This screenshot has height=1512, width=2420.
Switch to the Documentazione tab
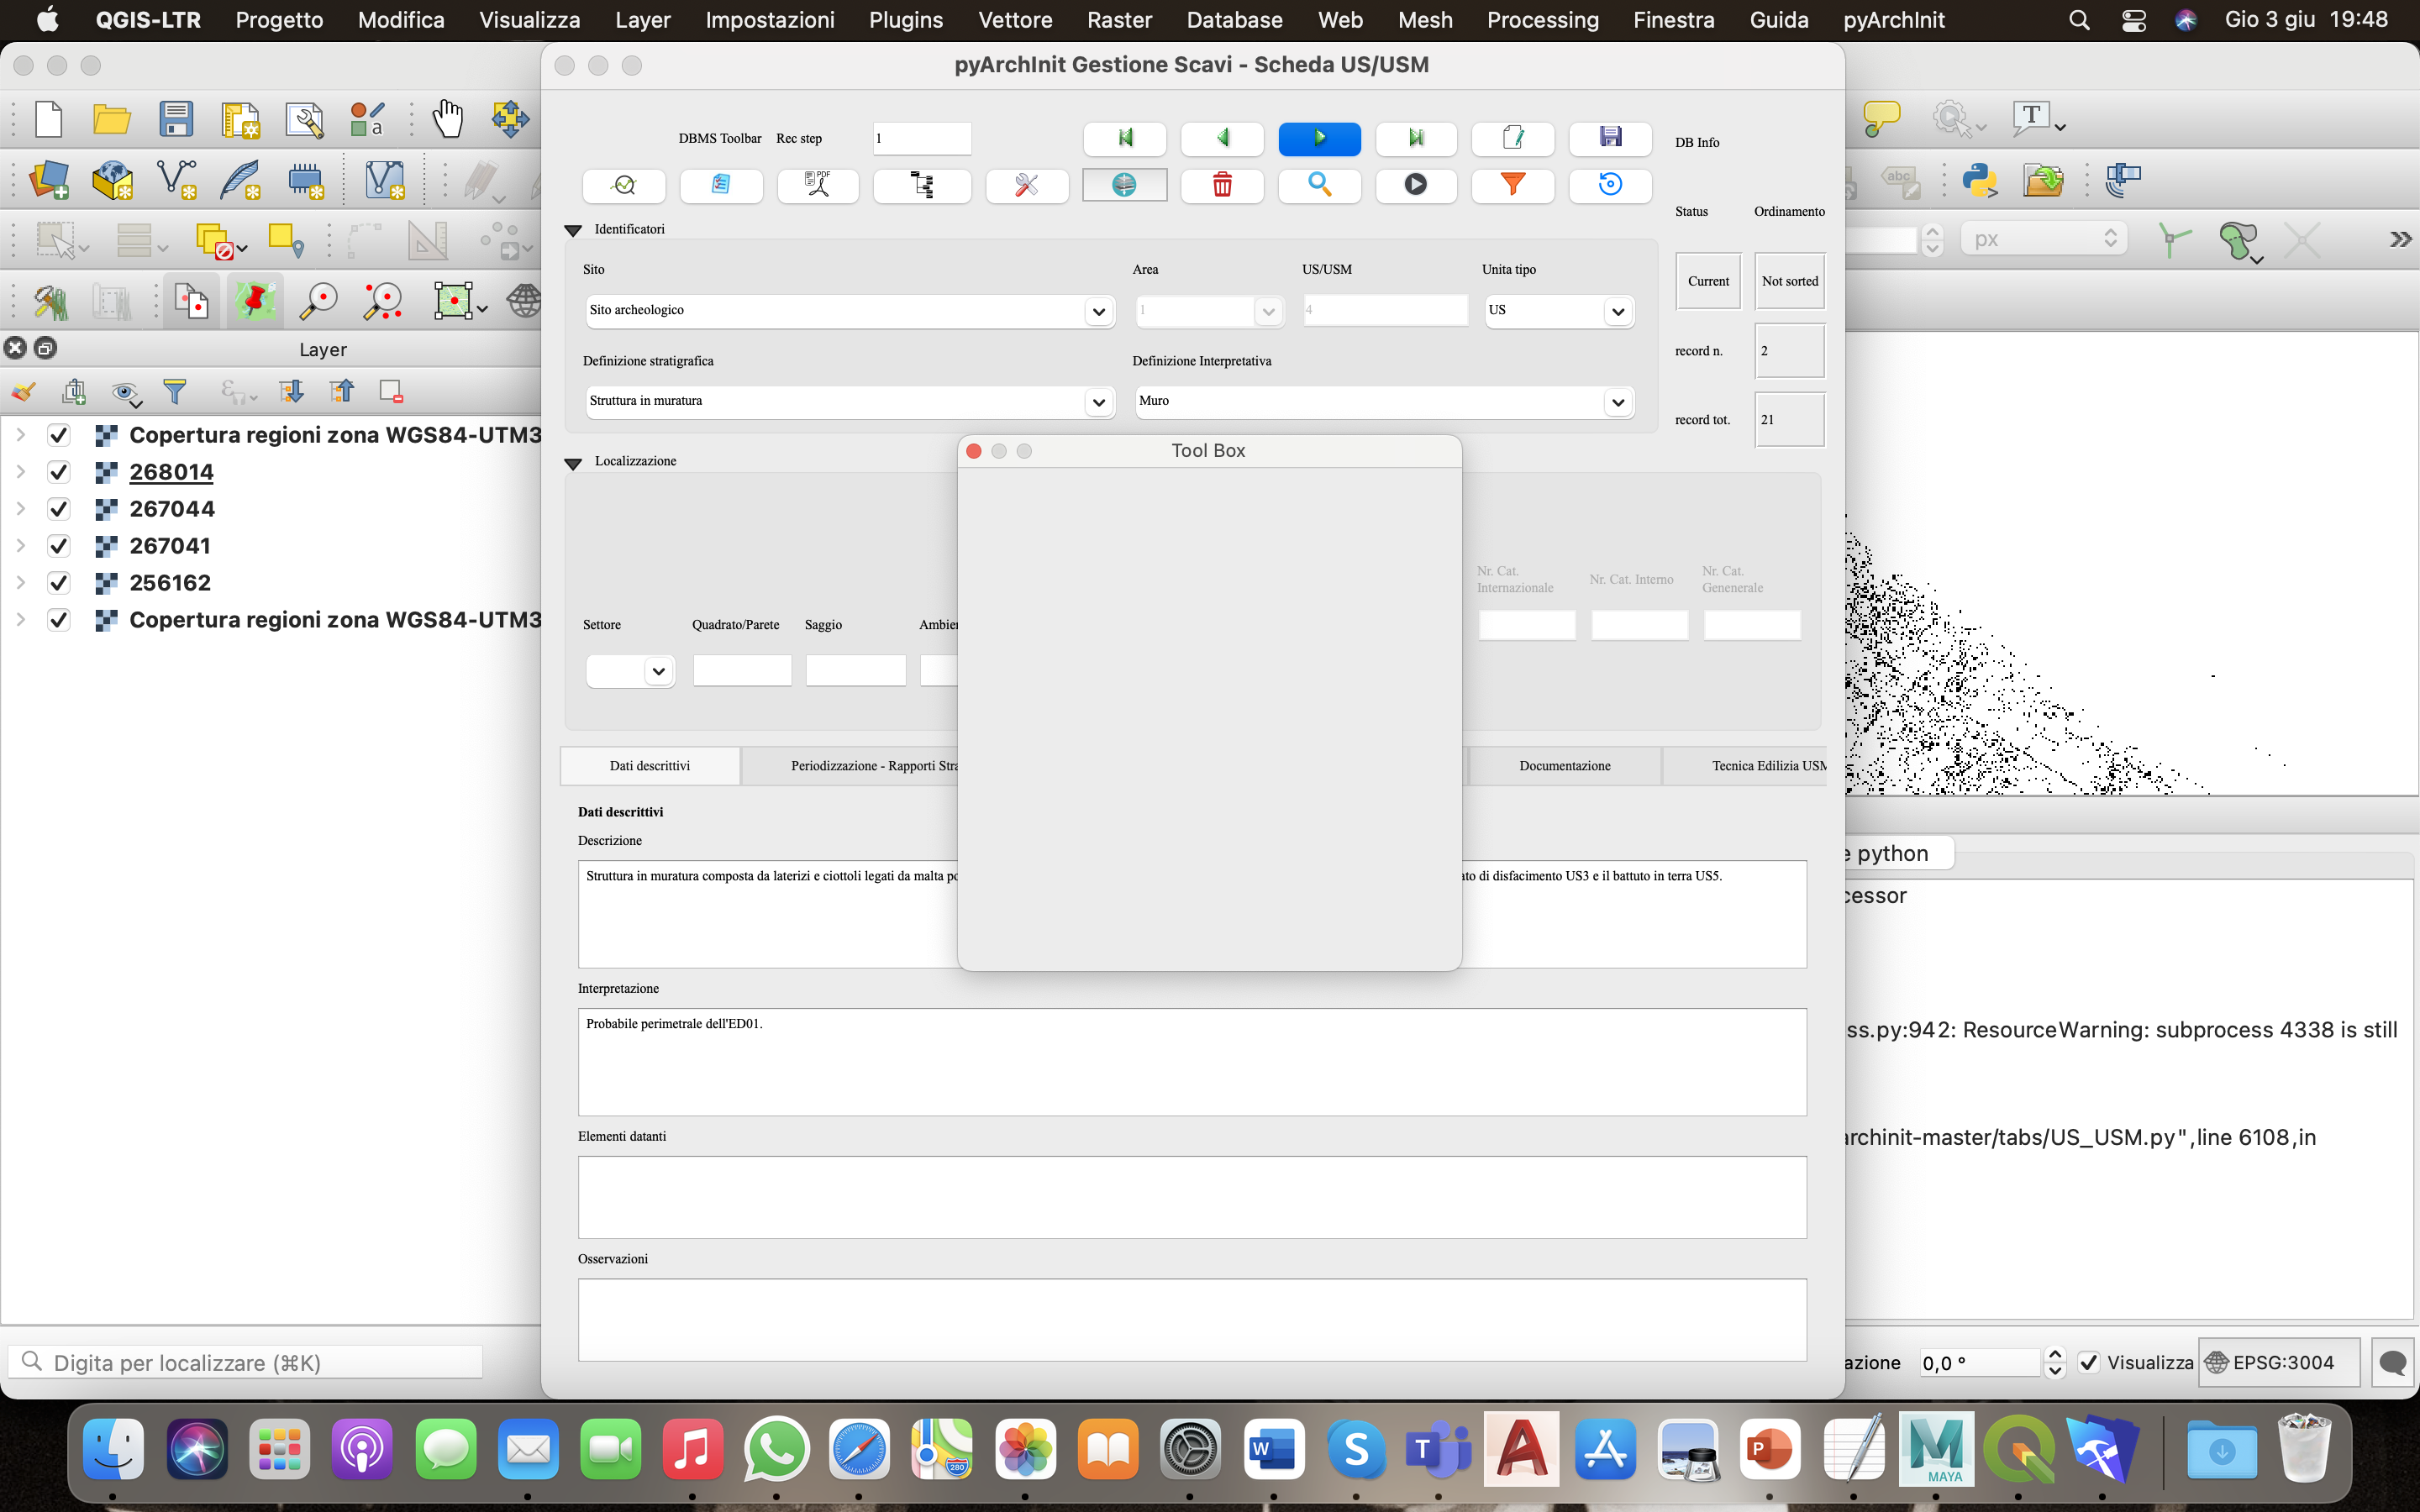click(x=1563, y=765)
